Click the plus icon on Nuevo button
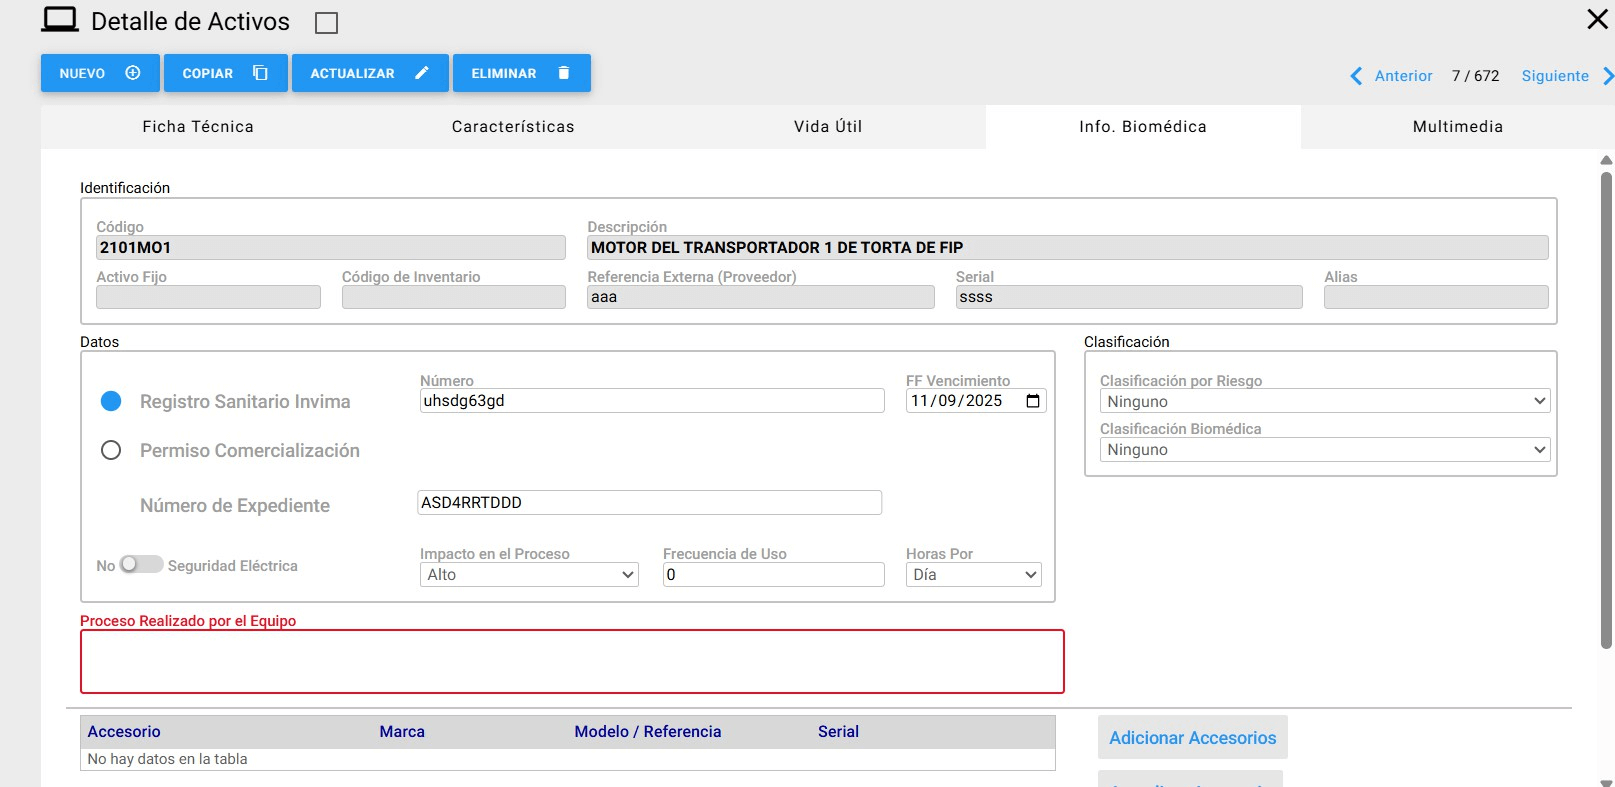The width and height of the screenshot is (1615, 787). tap(133, 73)
